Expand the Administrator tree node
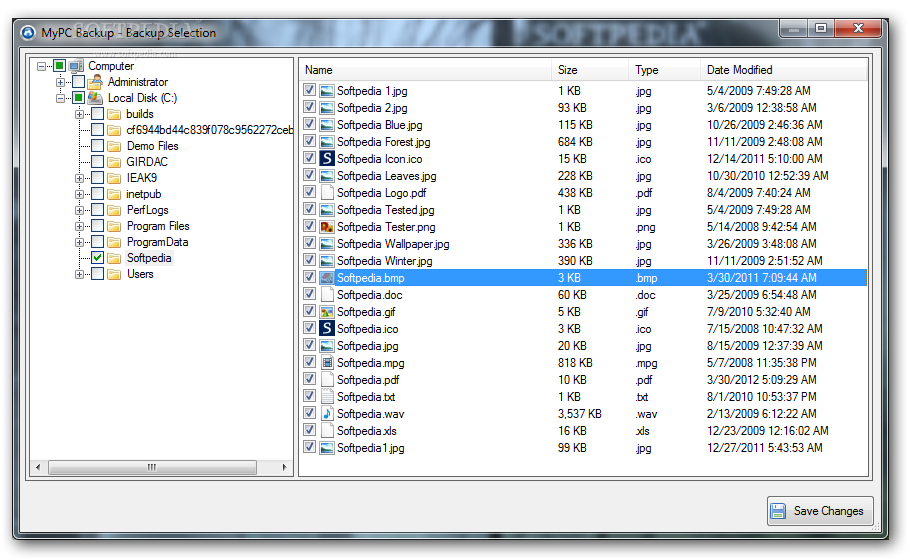Screen dimensions: 909x560 point(60,82)
